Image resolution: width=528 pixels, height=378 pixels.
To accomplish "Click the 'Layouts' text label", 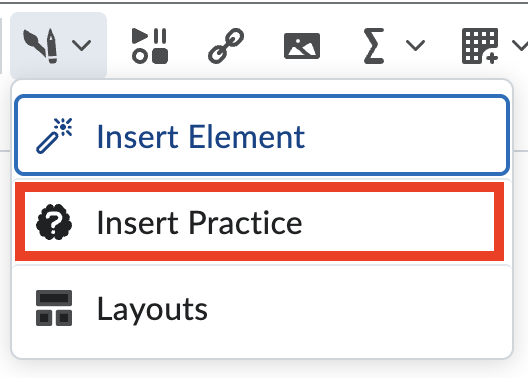I will 152,310.
